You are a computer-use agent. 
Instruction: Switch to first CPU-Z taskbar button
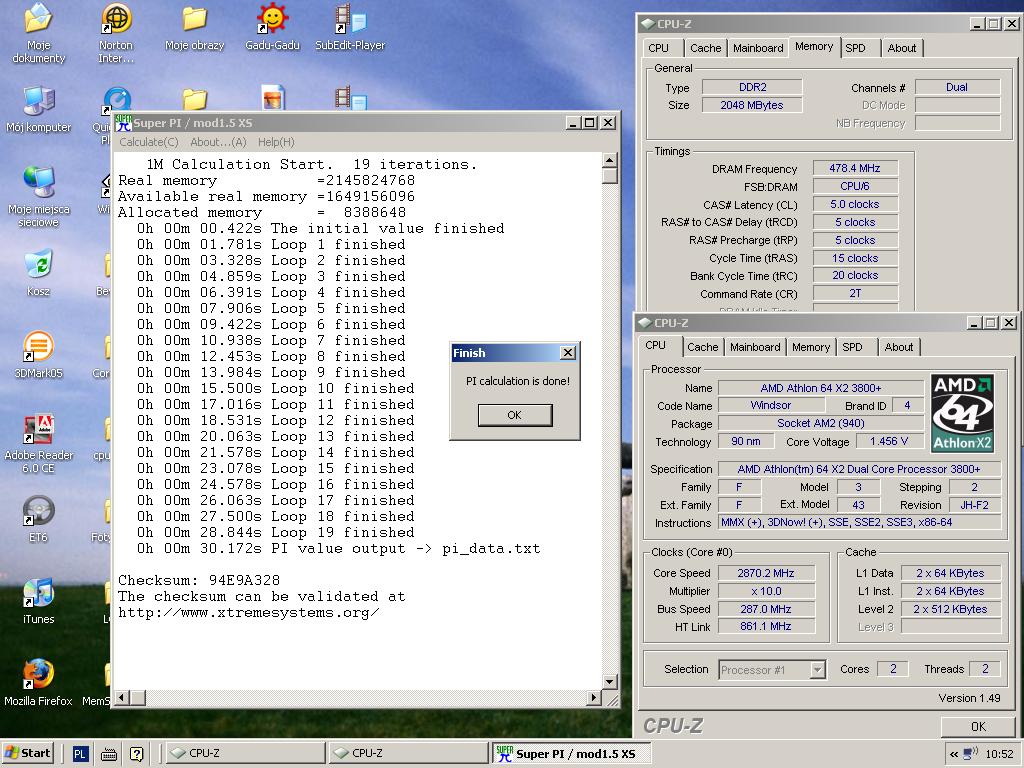click(x=246, y=753)
